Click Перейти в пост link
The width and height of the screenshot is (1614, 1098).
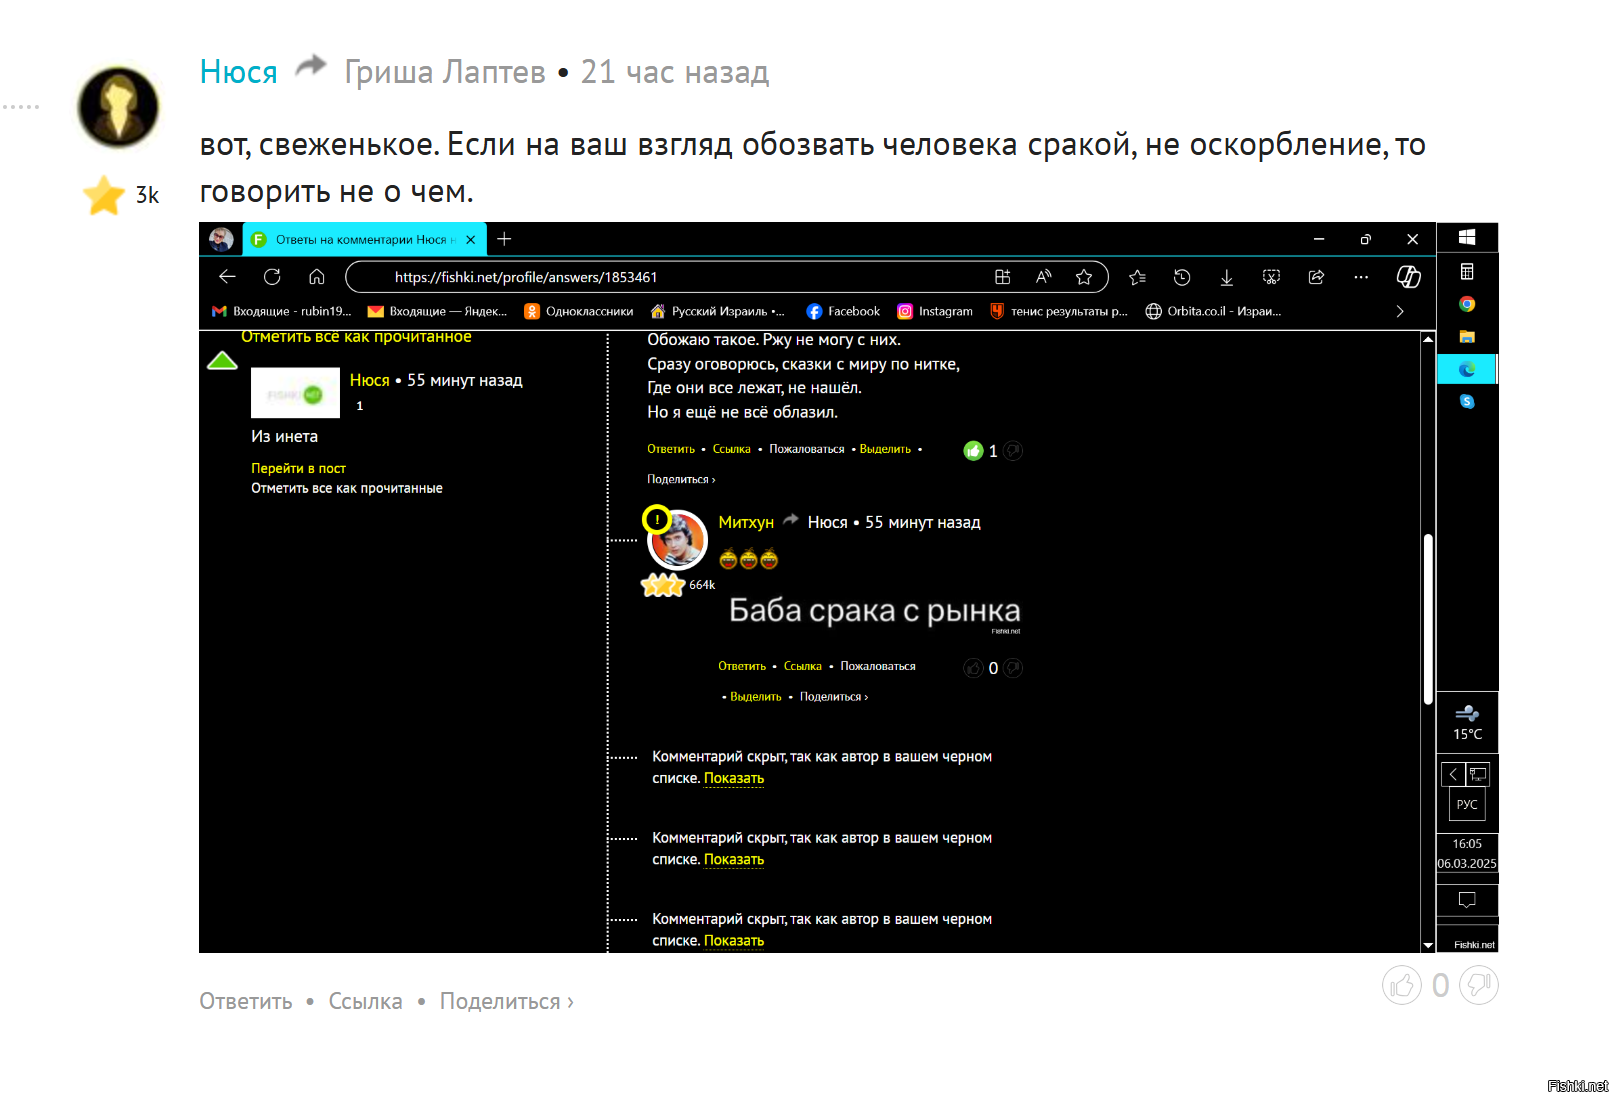298,468
